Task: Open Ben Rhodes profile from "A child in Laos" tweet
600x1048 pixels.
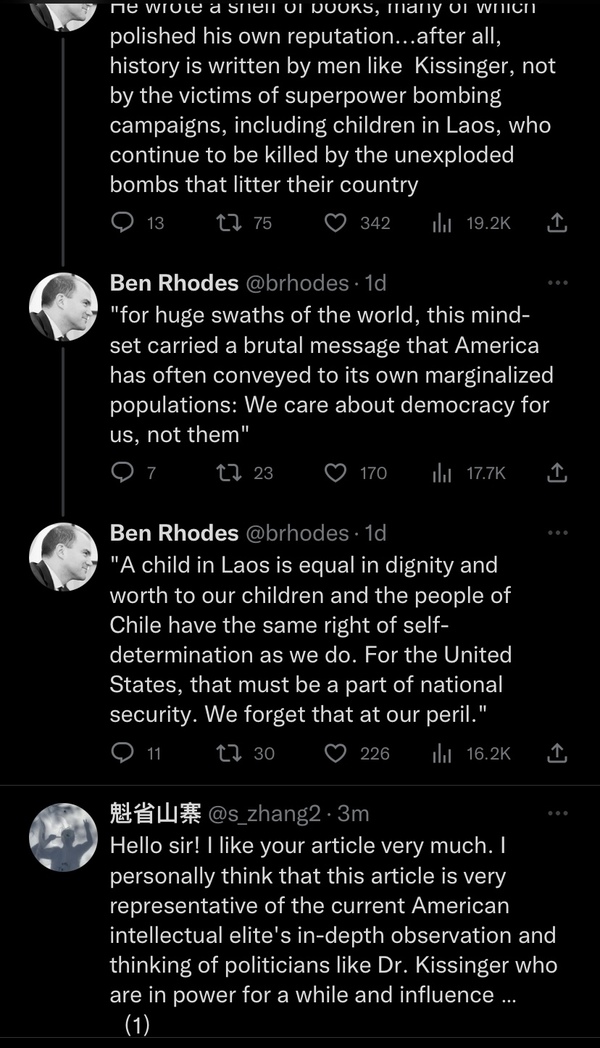Action: point(174,532)
